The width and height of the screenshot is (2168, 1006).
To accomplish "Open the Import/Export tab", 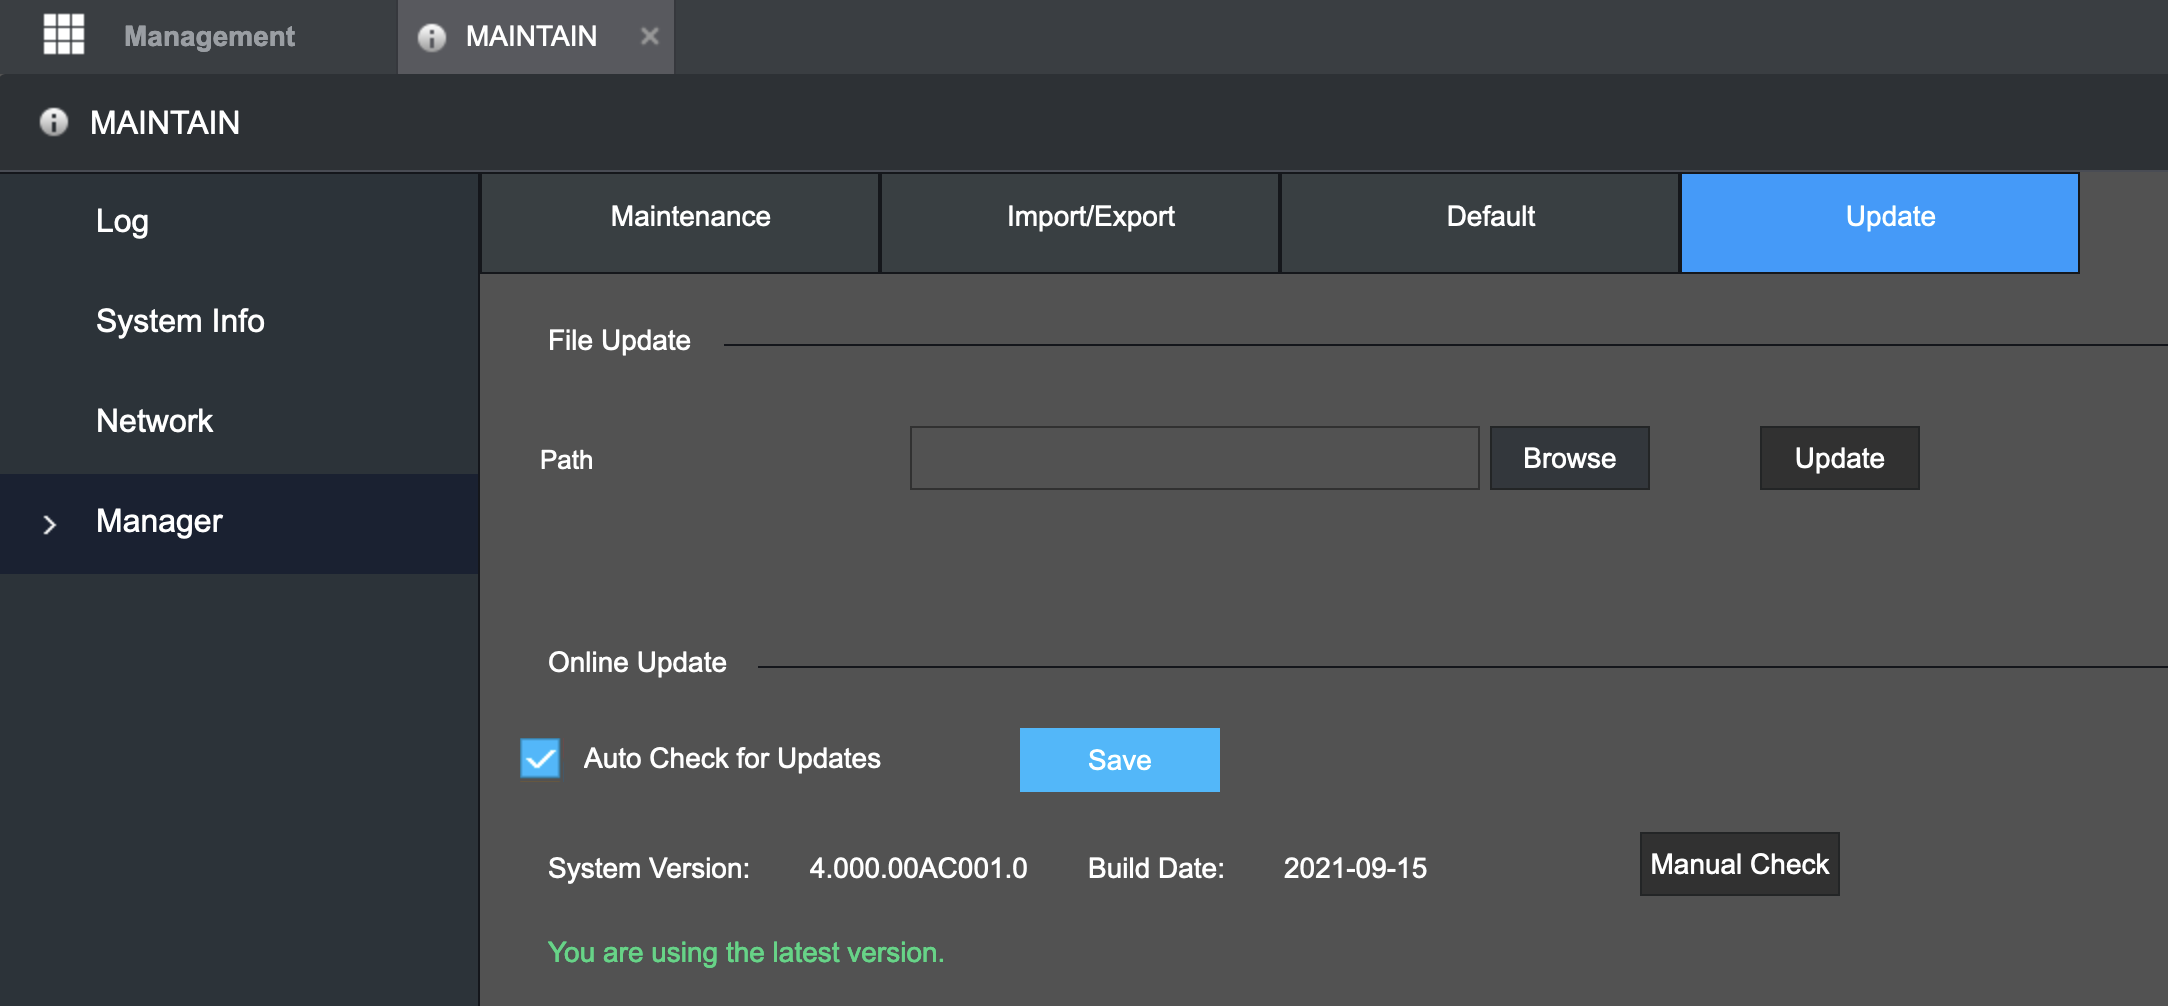I will click(1080, 223).
